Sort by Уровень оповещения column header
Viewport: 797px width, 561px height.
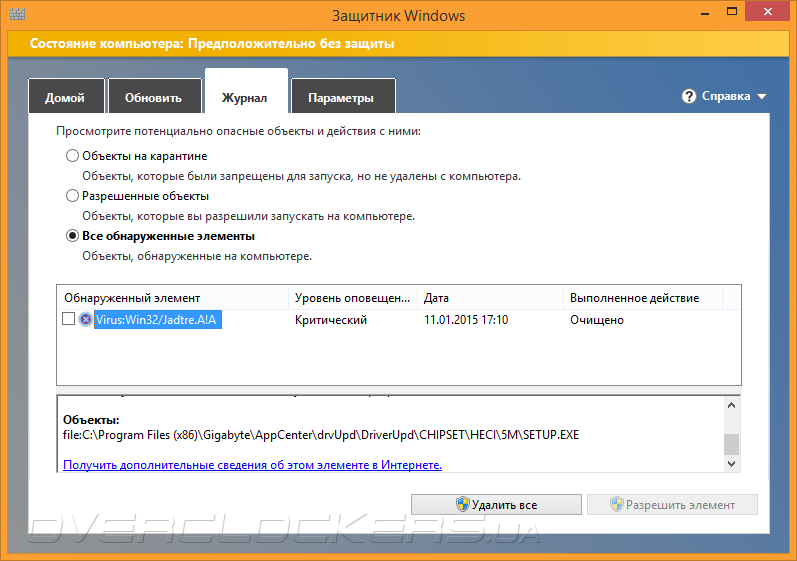point(353,298)
